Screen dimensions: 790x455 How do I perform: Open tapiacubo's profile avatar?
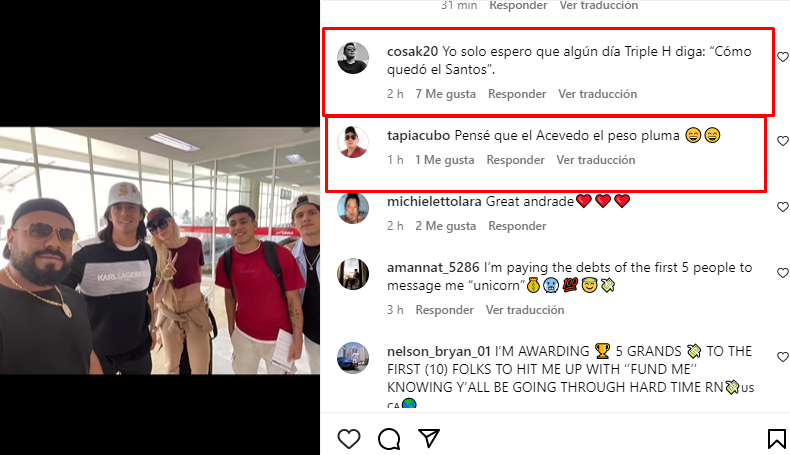(x=353, y=142)
